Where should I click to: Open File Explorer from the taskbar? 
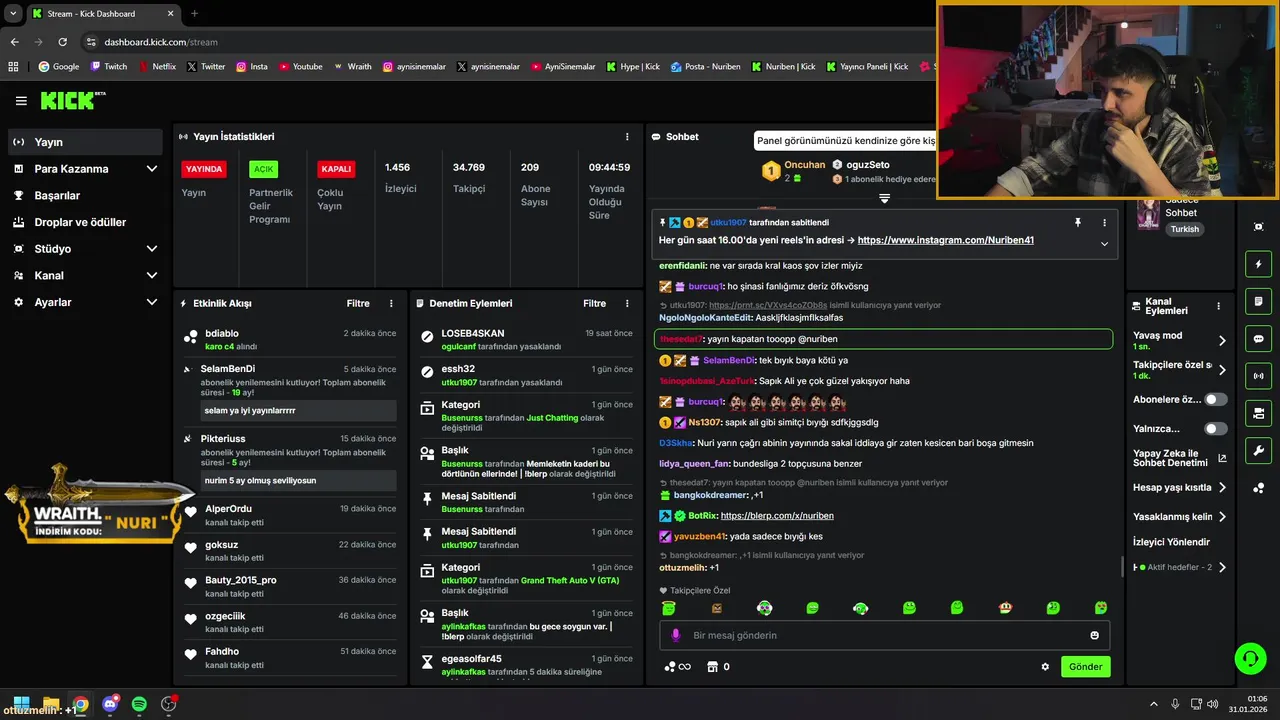coord(50,705)
